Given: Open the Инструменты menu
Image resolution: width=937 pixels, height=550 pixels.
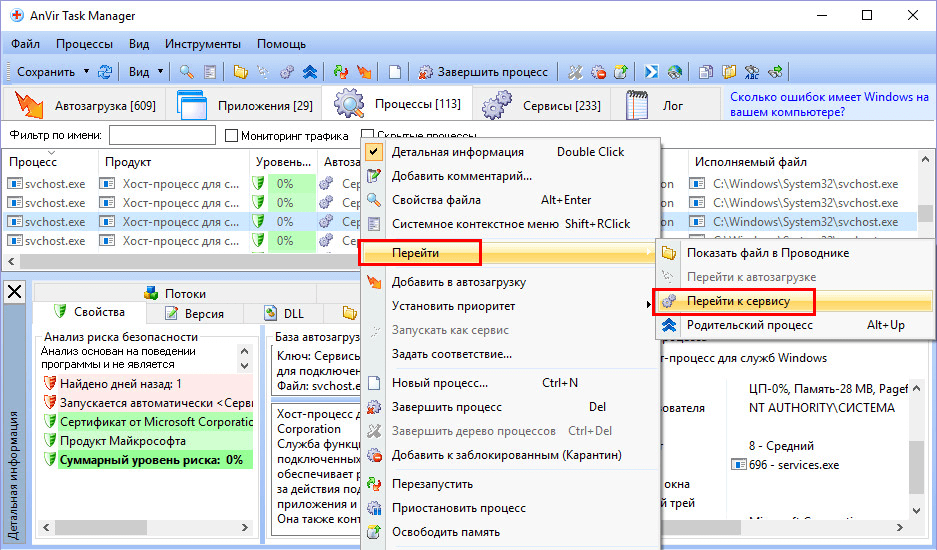Looking at the screenshot, I should (x=202, y=44).
